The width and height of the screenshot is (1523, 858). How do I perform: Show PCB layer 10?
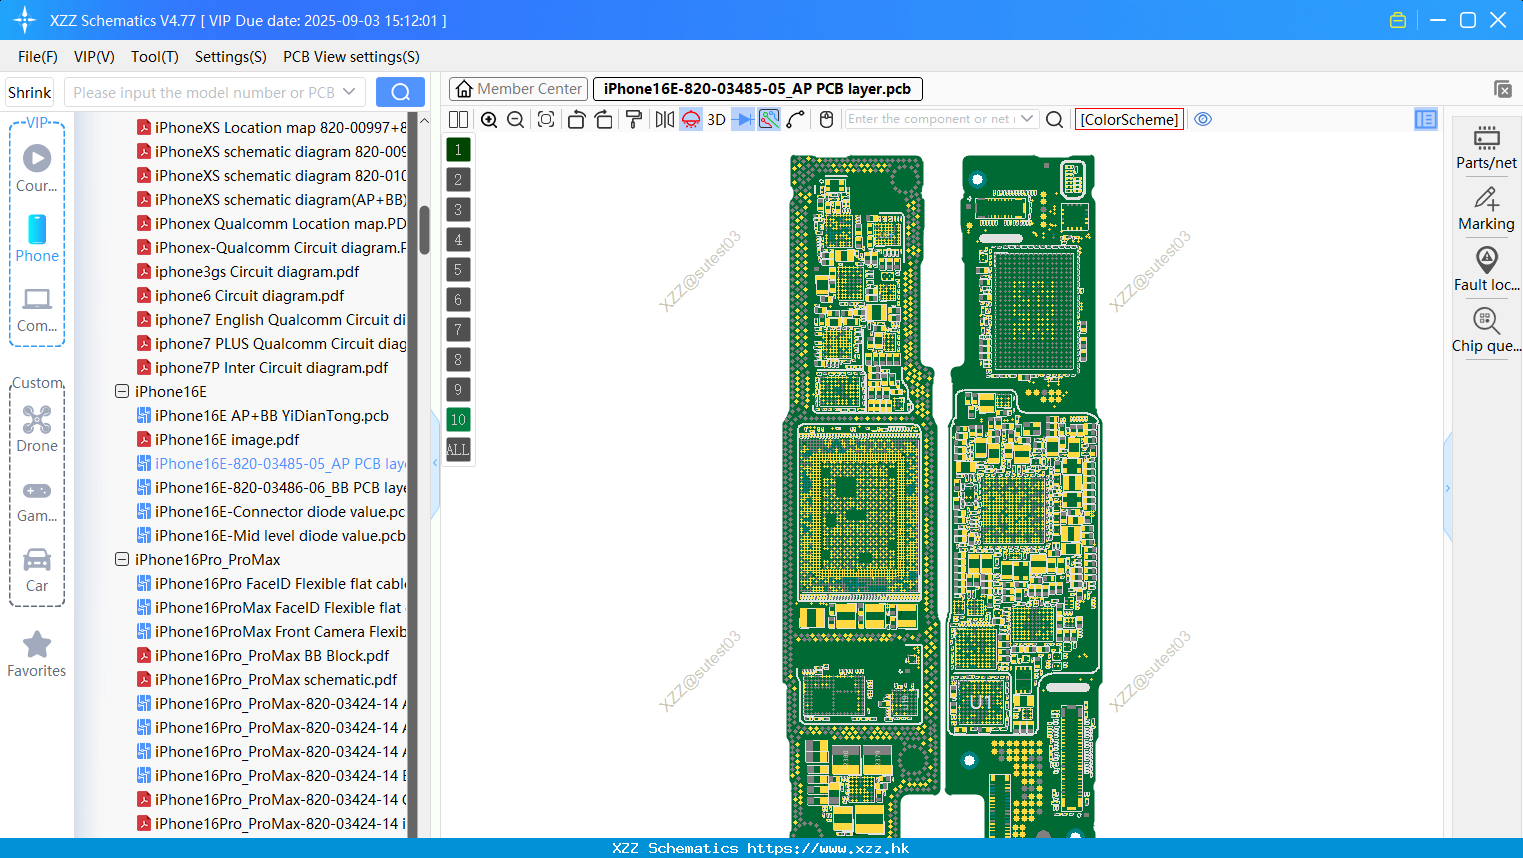pyautogui.click(x=458, y=419)
